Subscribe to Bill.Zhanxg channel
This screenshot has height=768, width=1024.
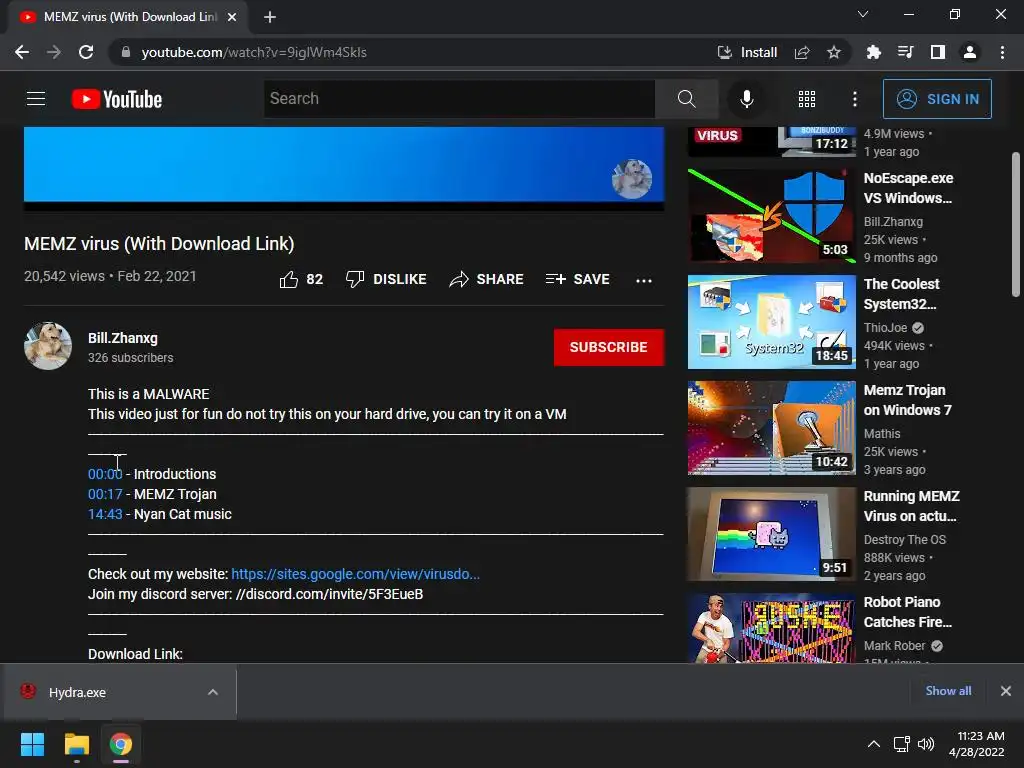coord(609,347)
